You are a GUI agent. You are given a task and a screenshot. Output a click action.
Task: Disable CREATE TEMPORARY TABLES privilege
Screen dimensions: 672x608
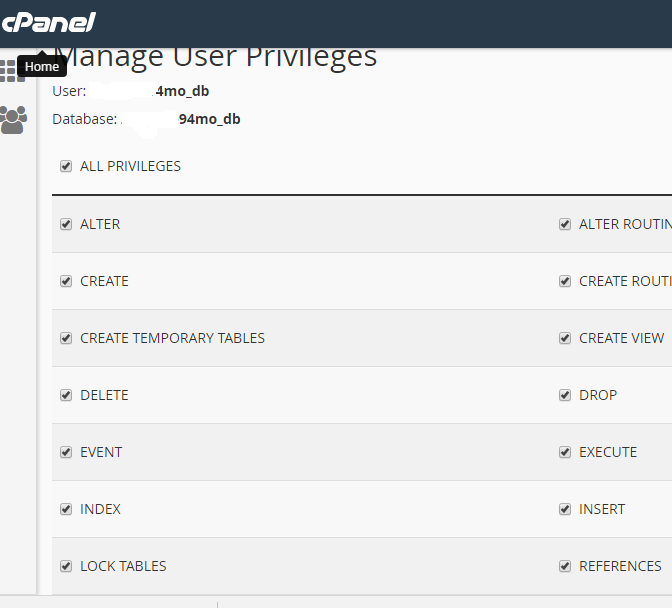pos(66,338)
